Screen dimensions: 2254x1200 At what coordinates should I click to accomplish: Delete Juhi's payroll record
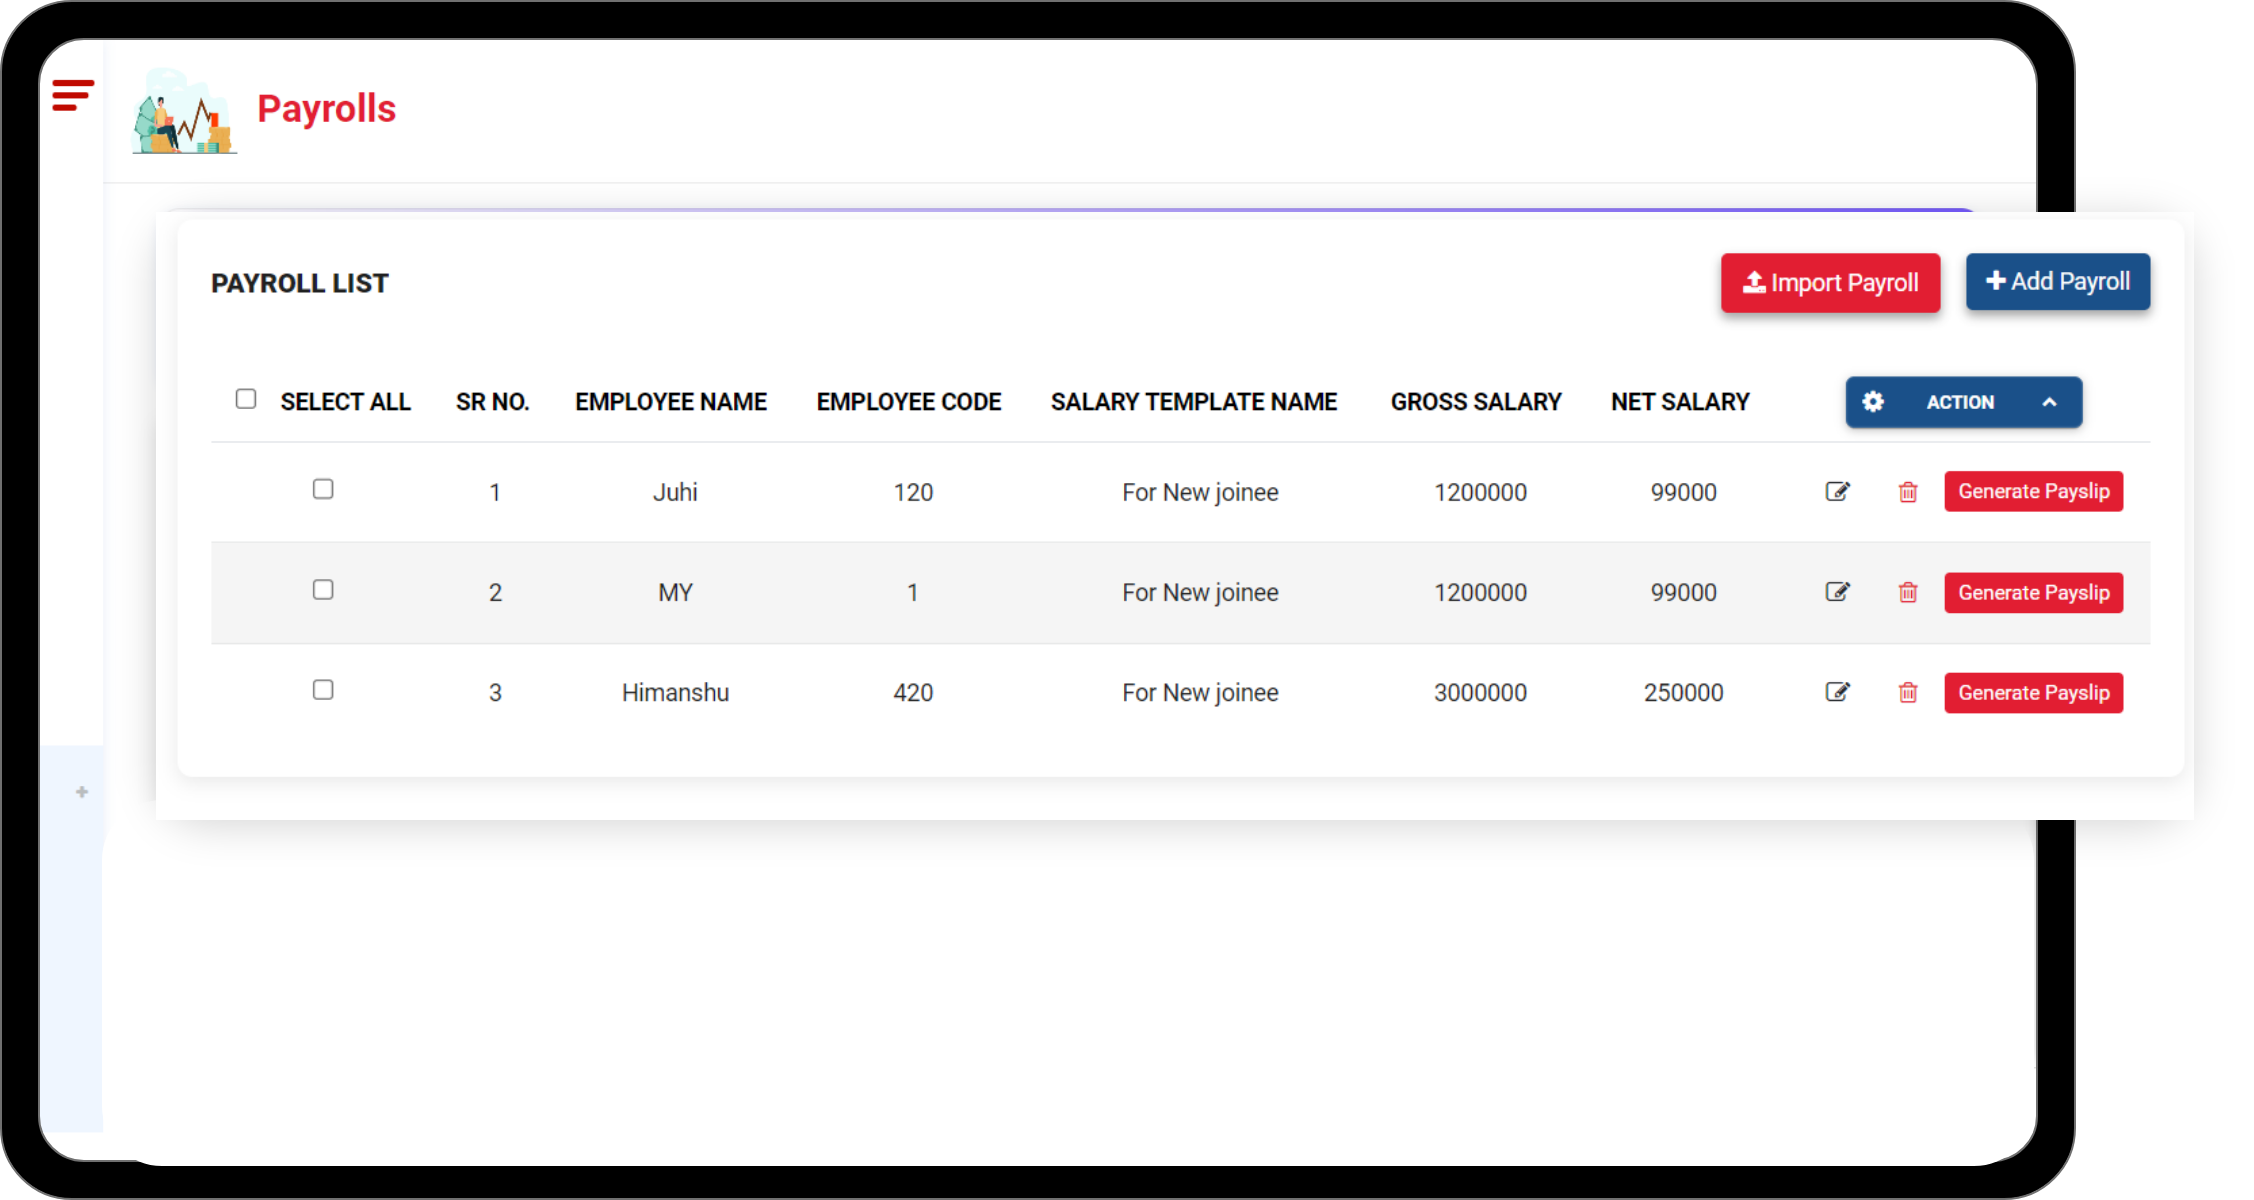(x=1907, y=492)
